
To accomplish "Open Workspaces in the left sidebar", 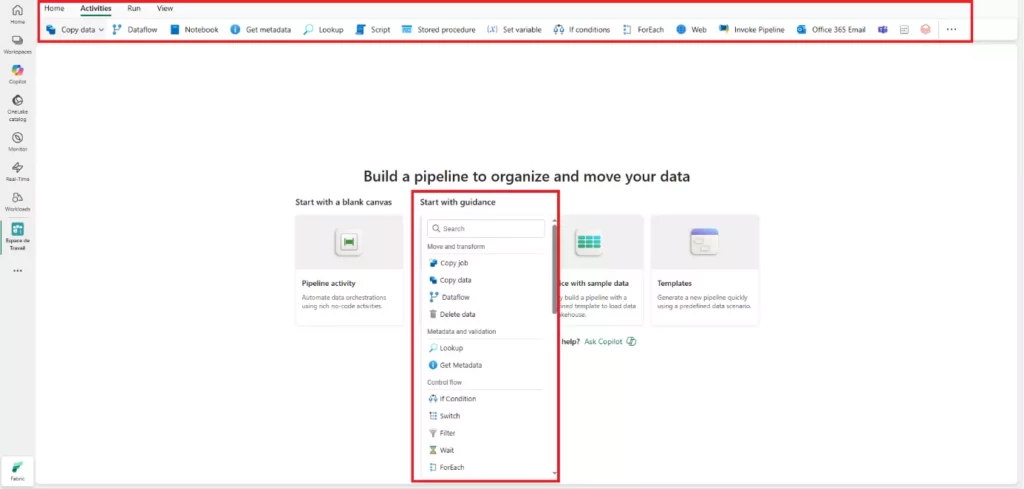I will click(x=18, y=44).
